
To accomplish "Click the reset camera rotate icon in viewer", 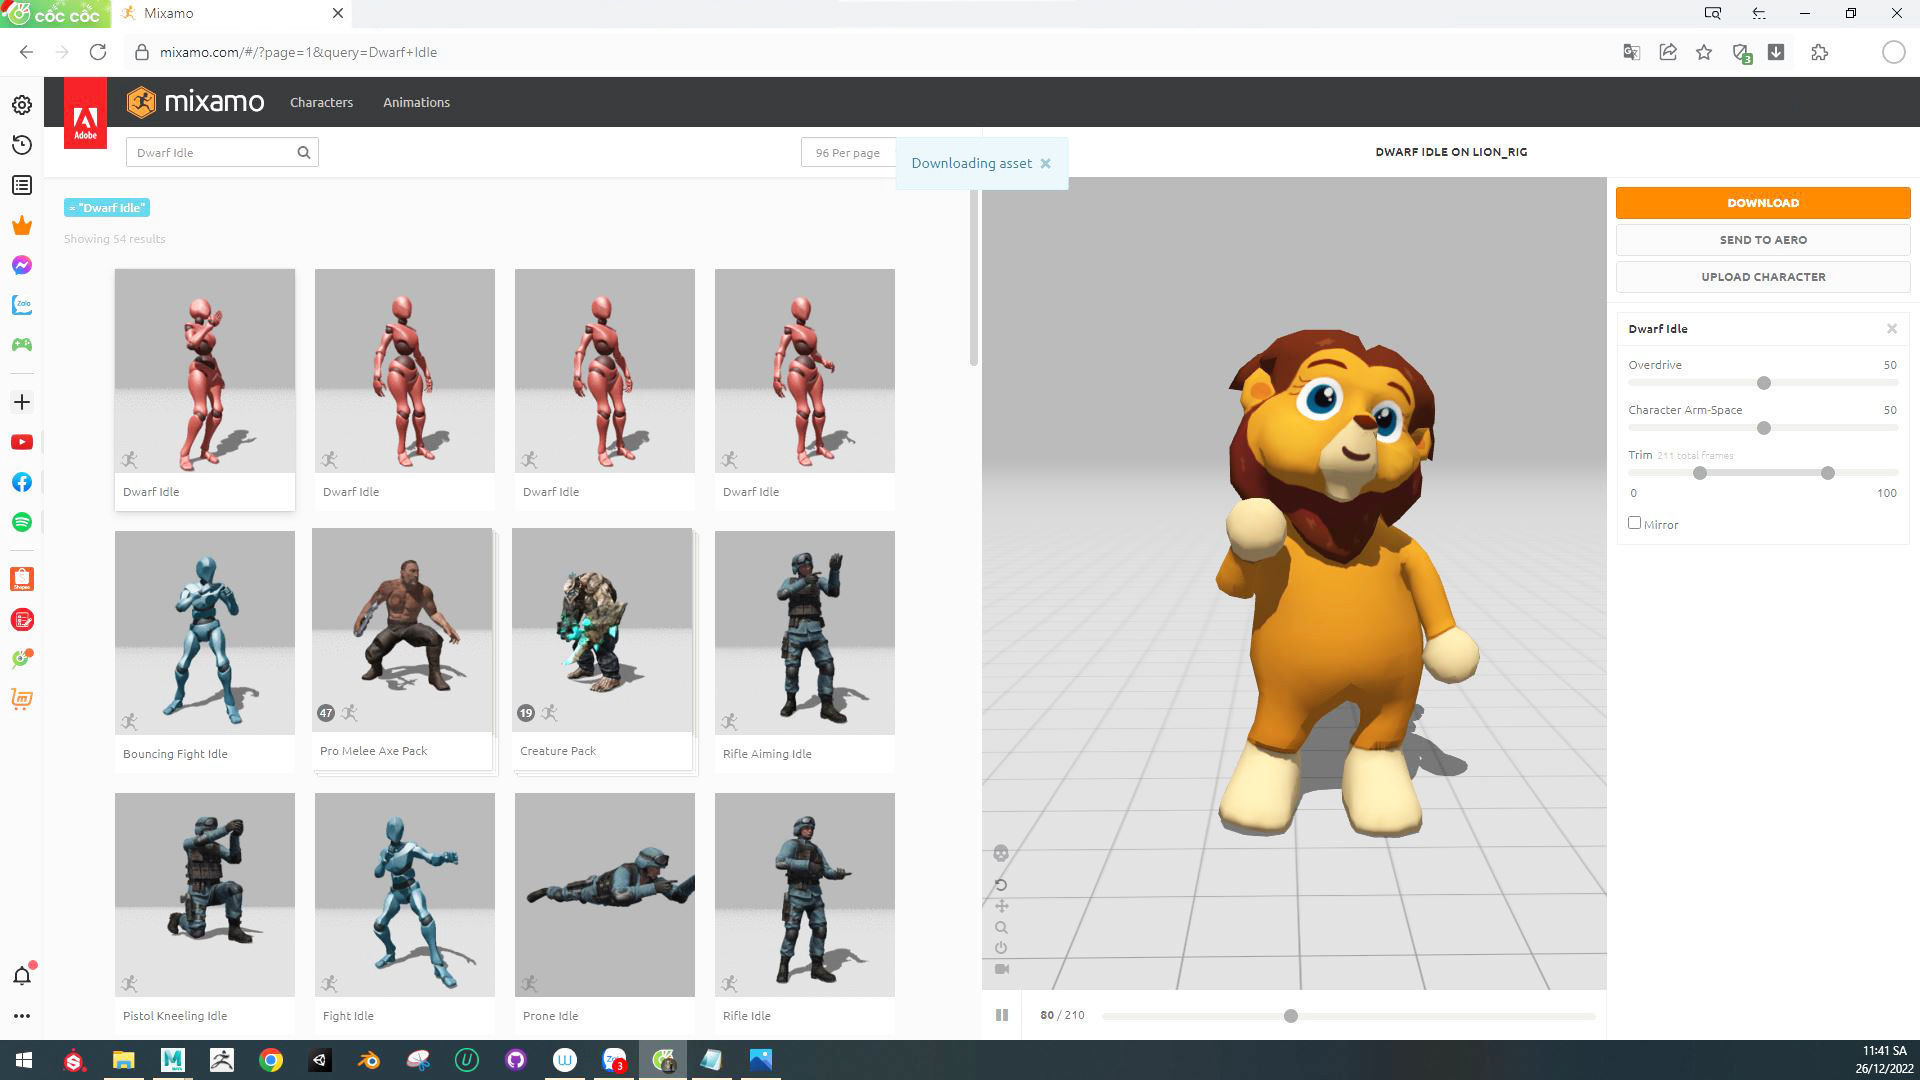I will (1001, 885).
